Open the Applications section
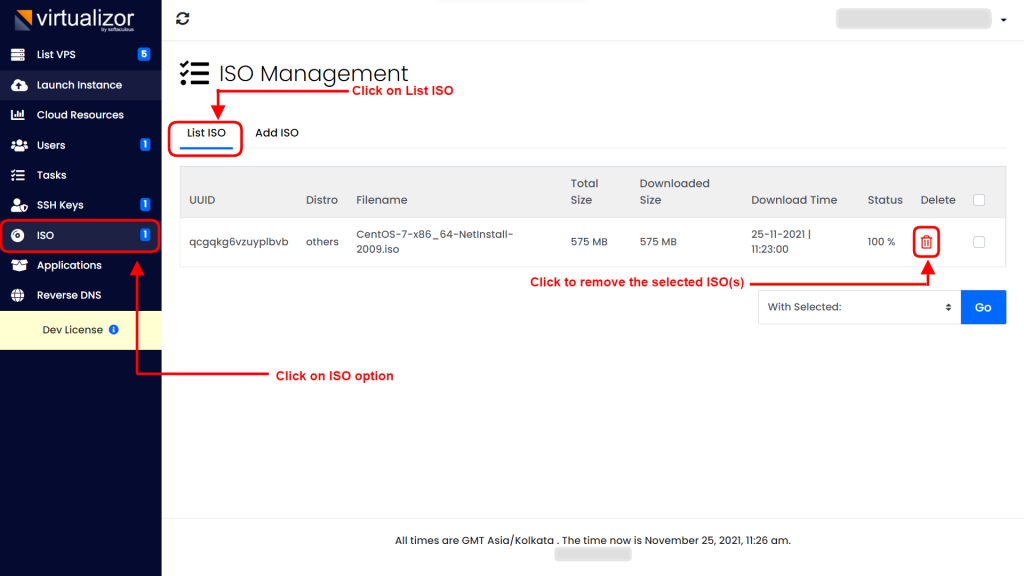 (x=68, y=265)
